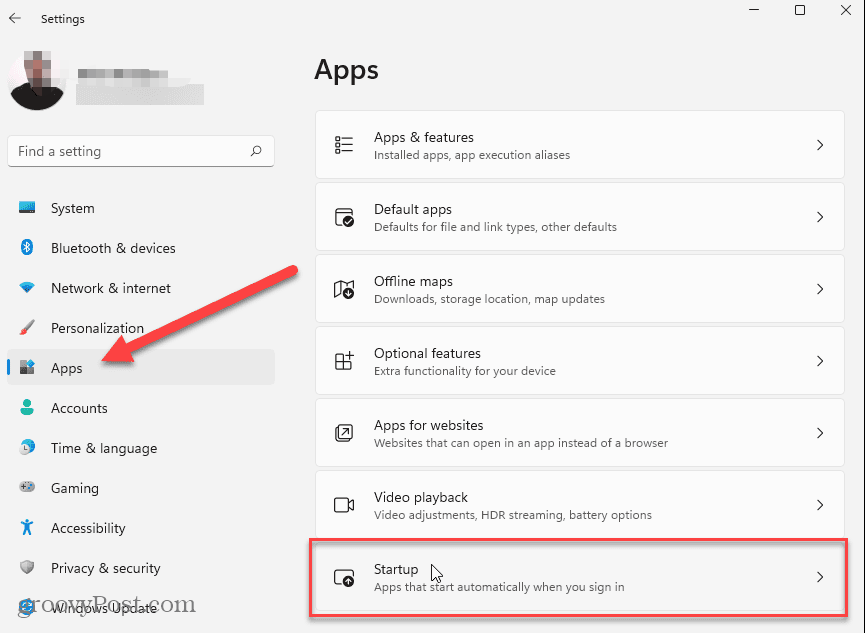Viewport: 865px width, 633px height.
Task: Click the Offline maps icon
Action: 344,289
